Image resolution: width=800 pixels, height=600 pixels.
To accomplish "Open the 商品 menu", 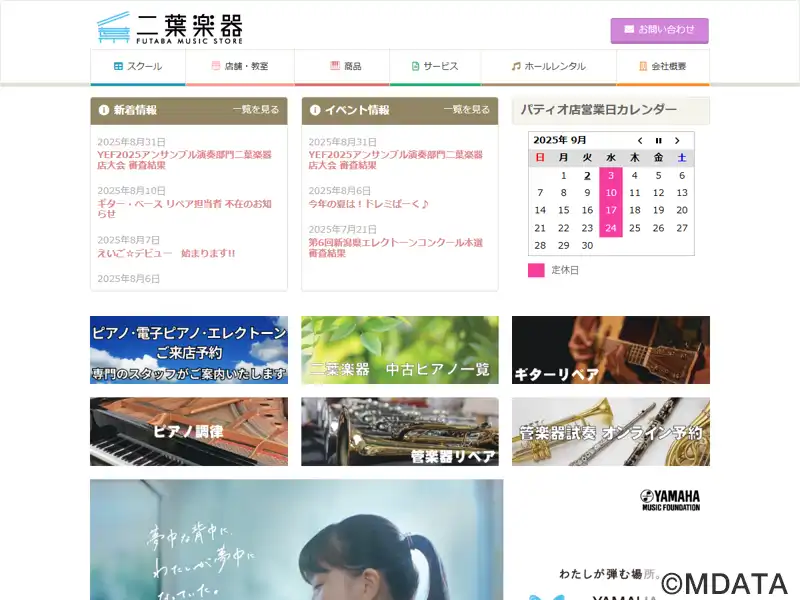I will 342,67.
